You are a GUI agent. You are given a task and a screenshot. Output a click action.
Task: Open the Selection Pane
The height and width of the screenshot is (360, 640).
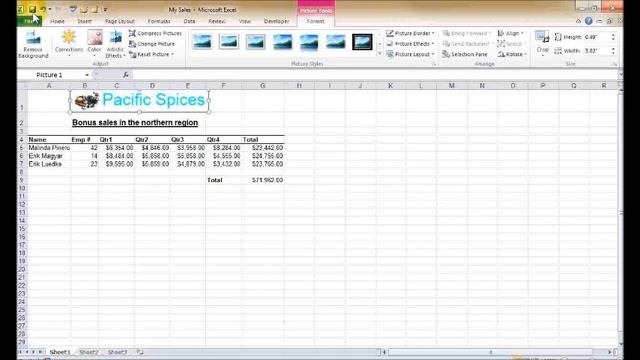pos(465,54)
